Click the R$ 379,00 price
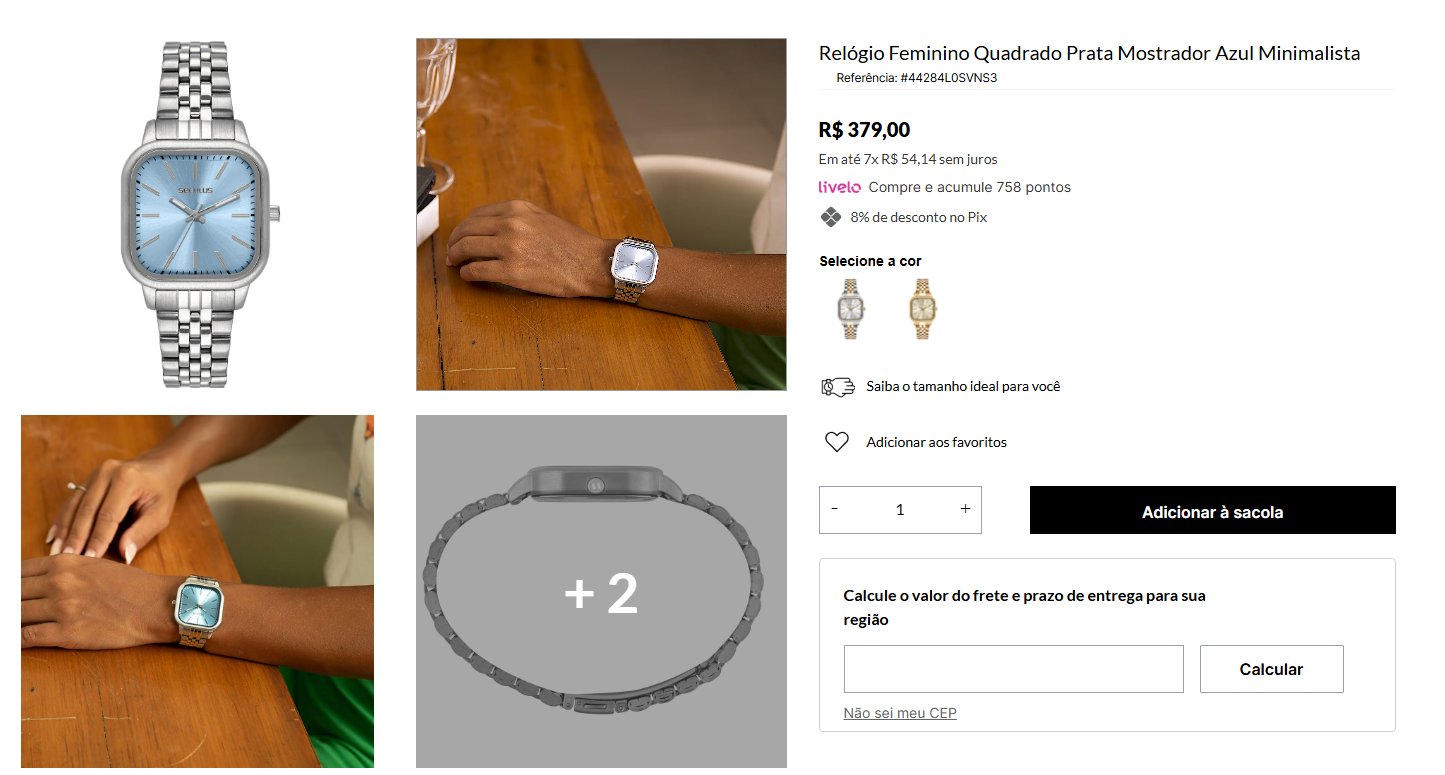 864,130
